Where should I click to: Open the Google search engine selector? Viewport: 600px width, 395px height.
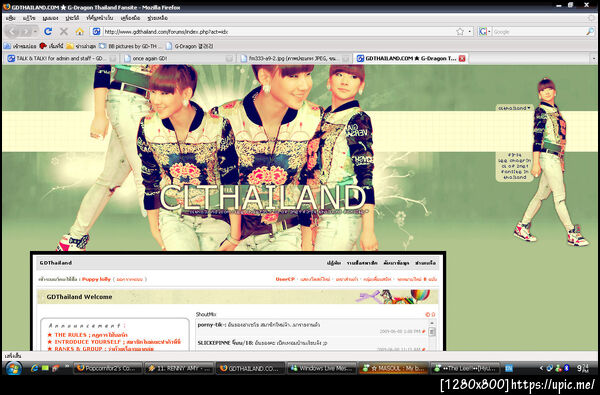(x=485, y=32)
